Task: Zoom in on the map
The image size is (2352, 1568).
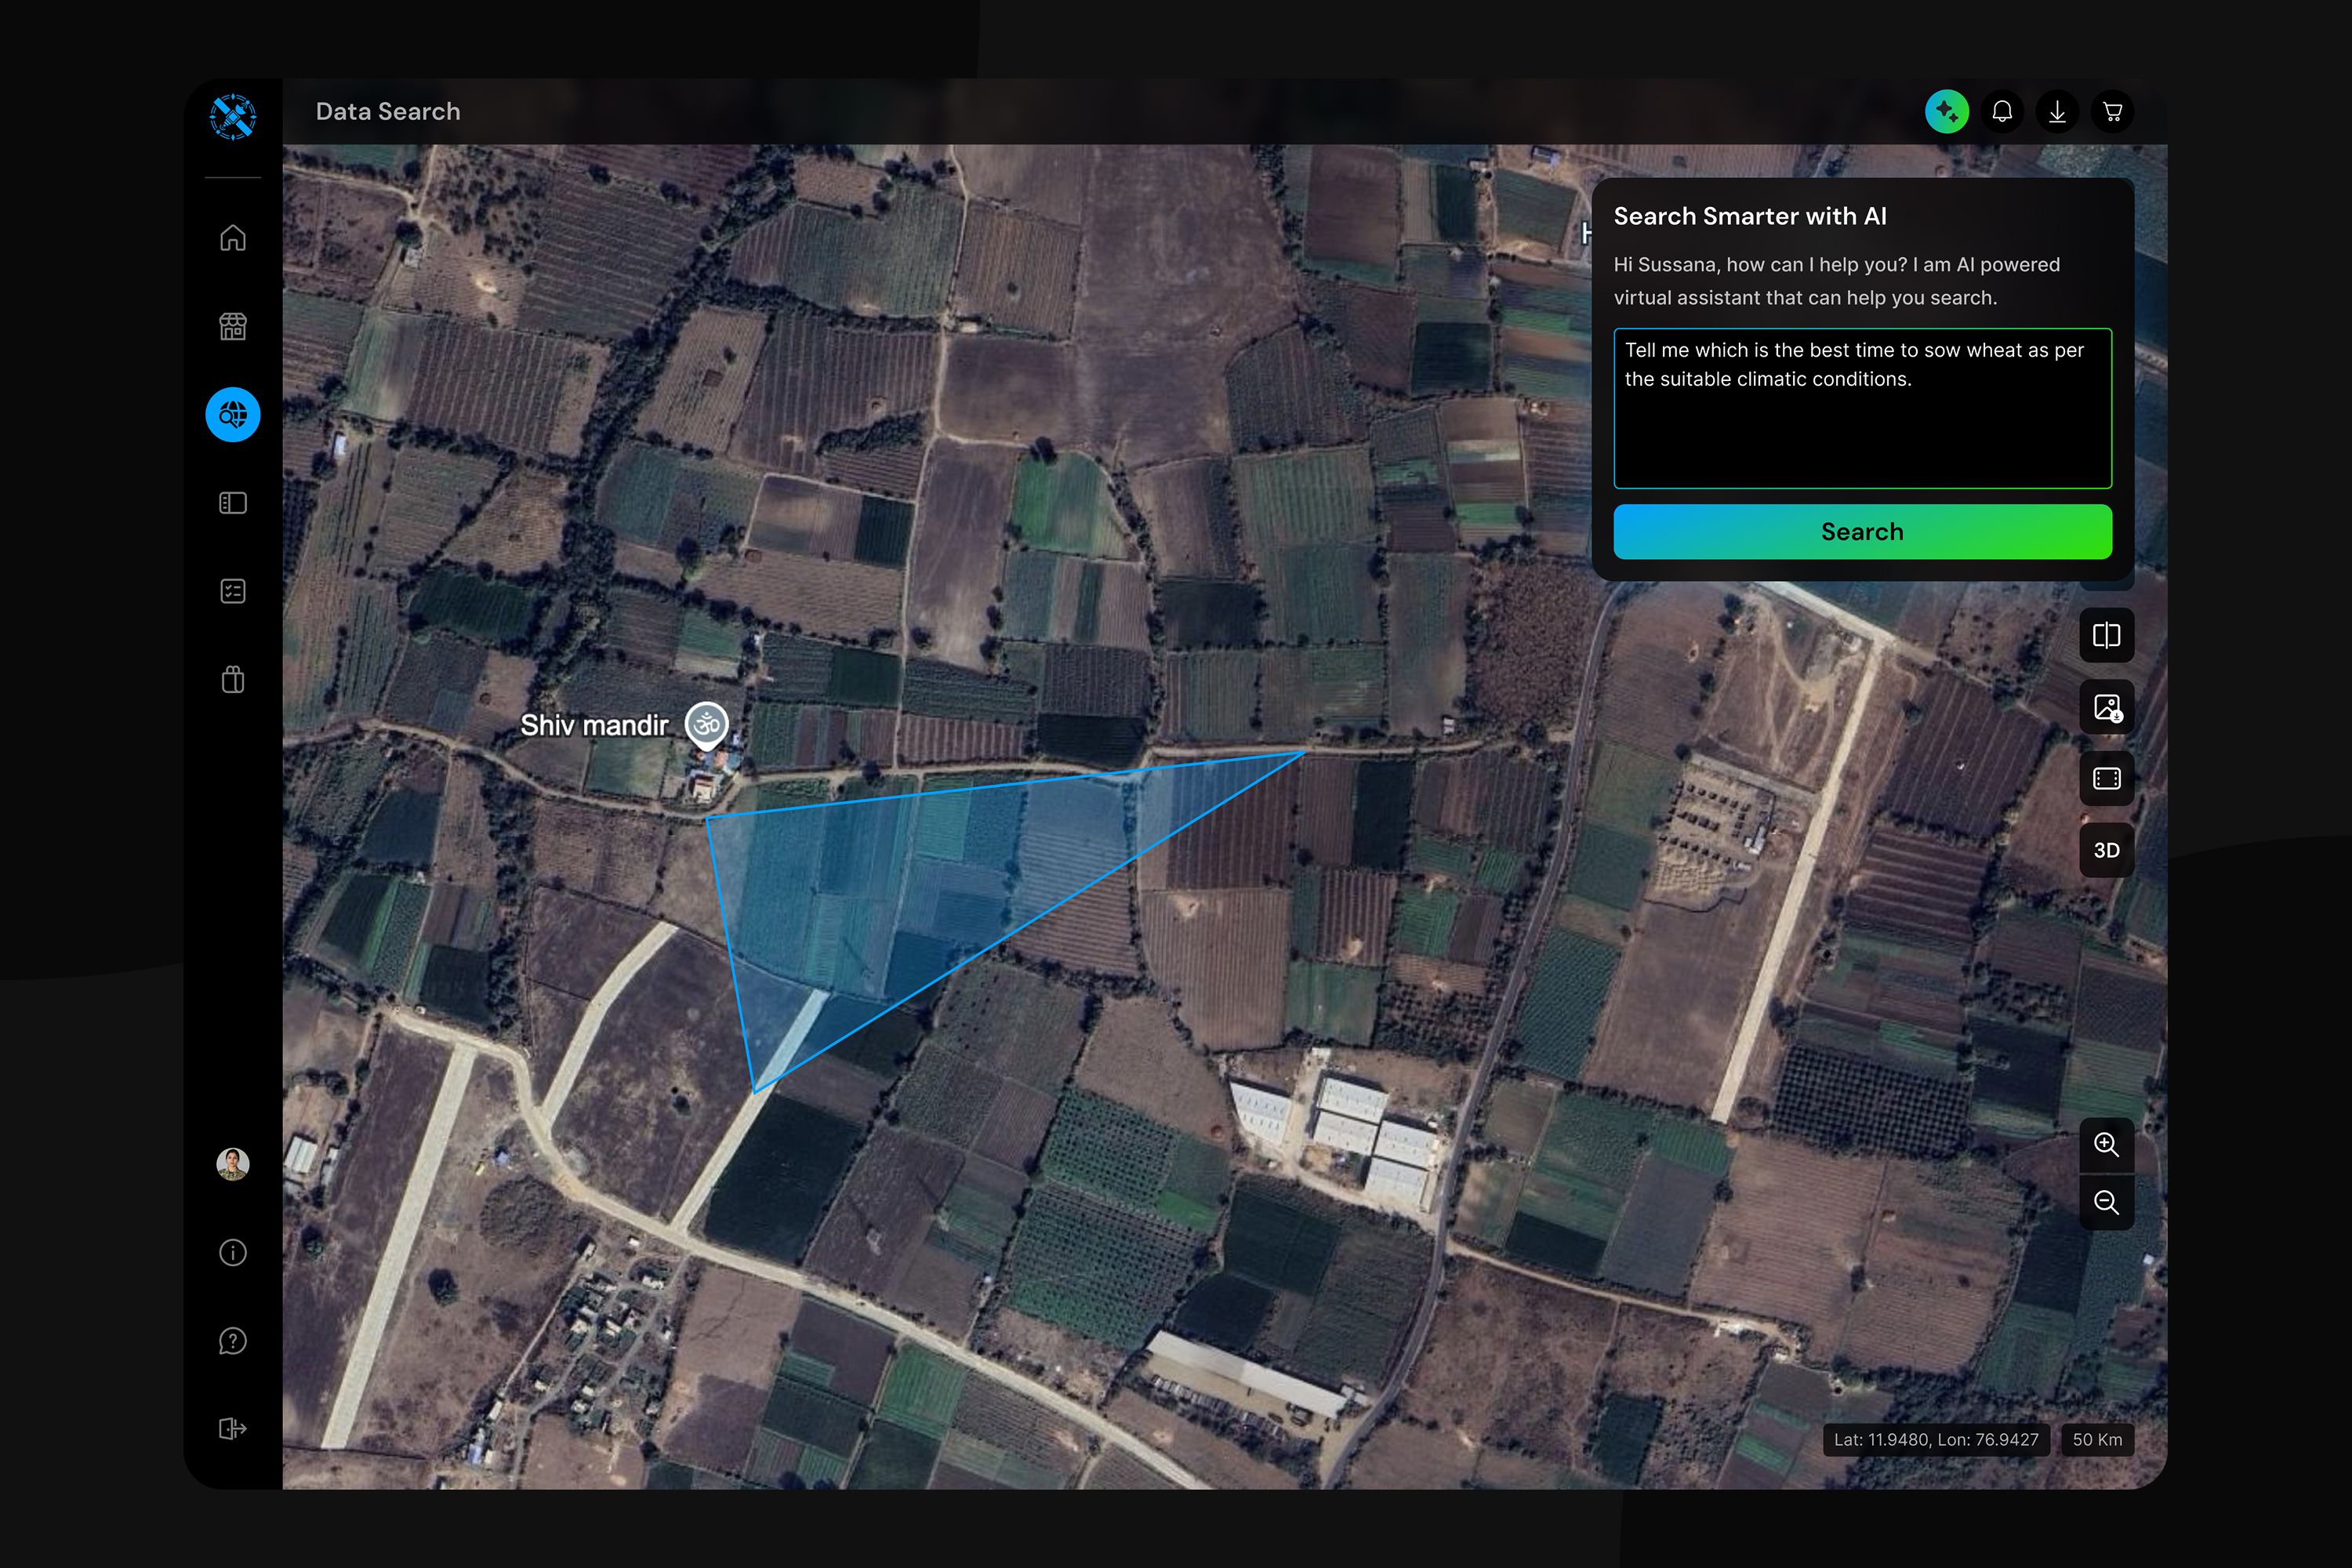Action: (x=2106, y=1145)
